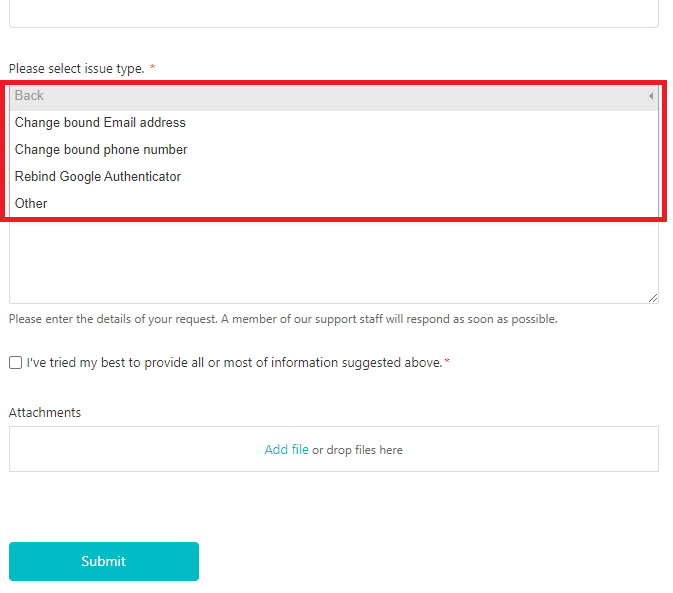Select Change bound Email address option
This screenshot has width=673, height=593.
click(100, 123)
